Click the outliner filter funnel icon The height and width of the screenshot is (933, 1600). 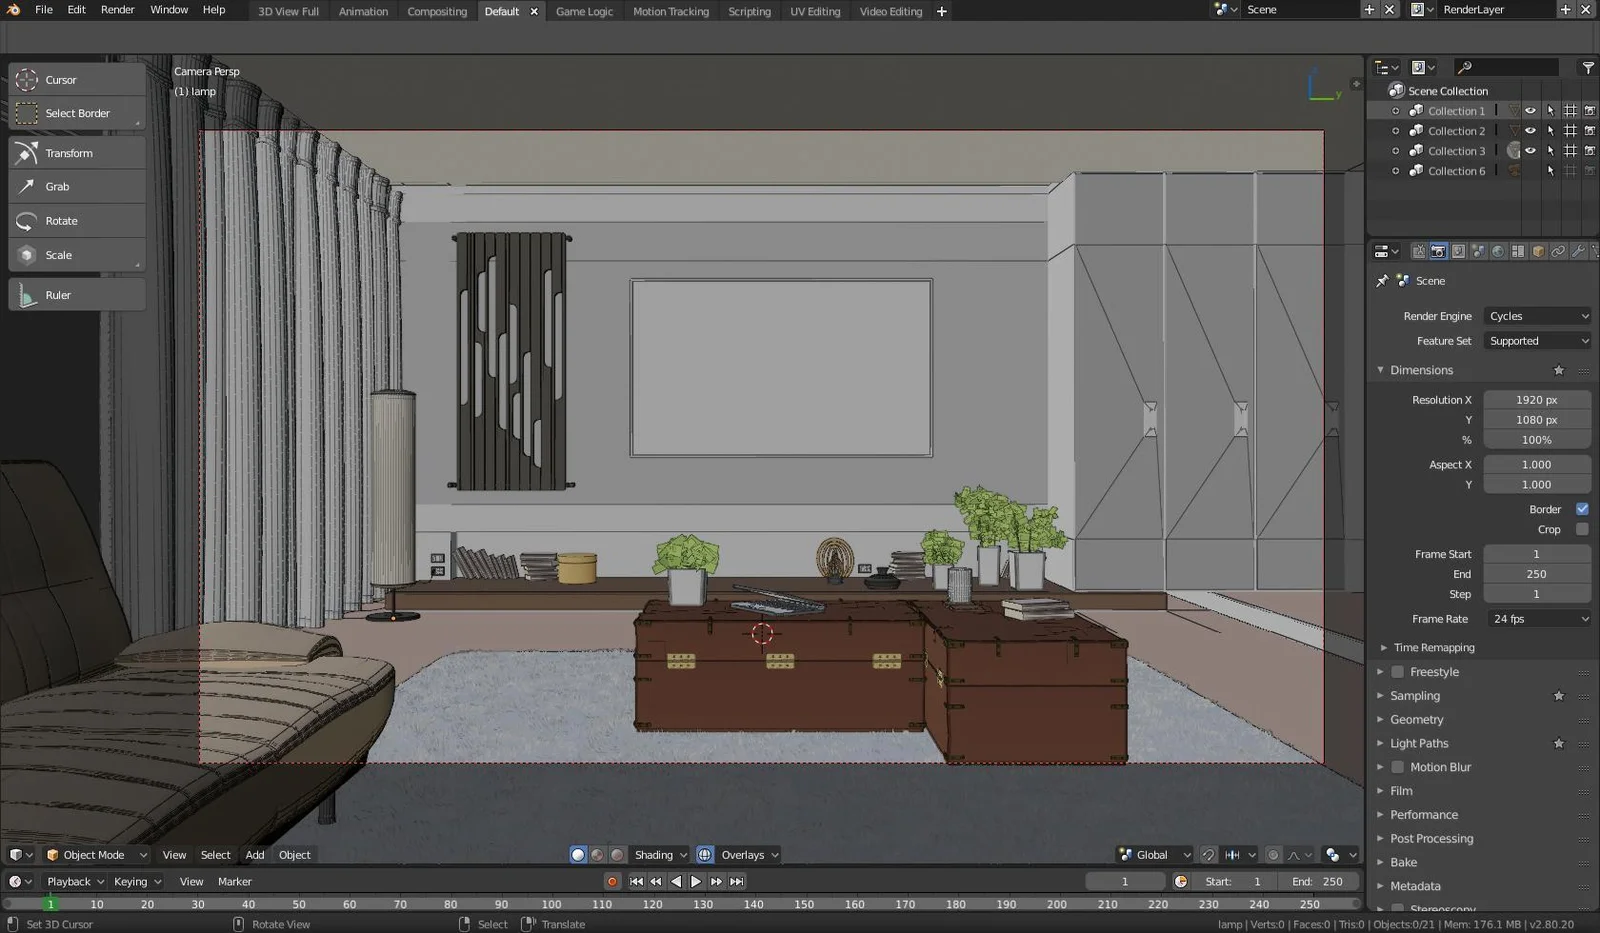point(1587,67)
